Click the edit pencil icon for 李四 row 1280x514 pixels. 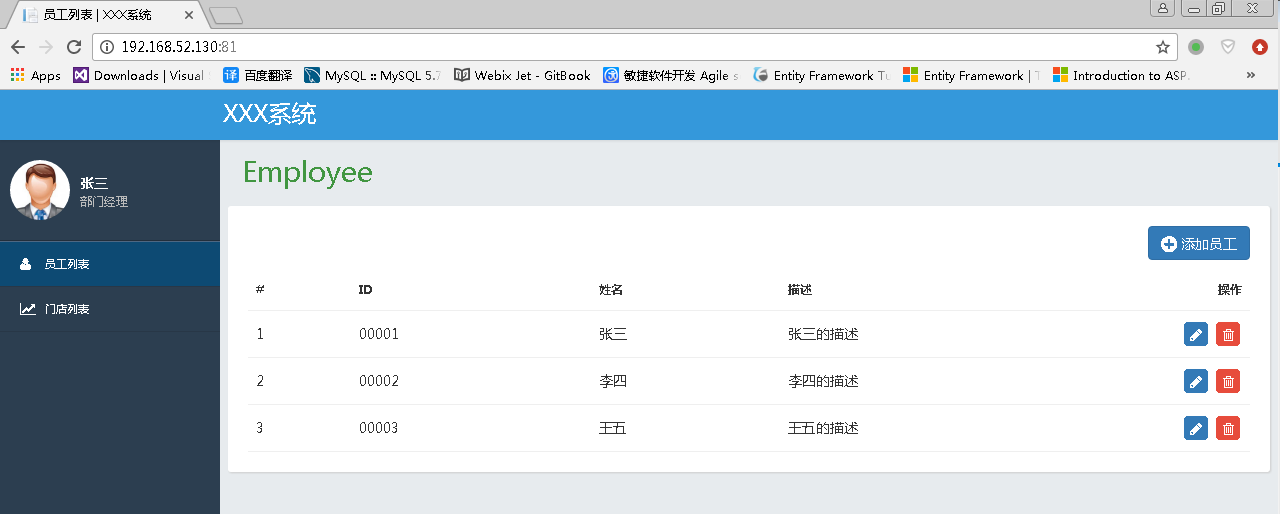[1195, 381]
